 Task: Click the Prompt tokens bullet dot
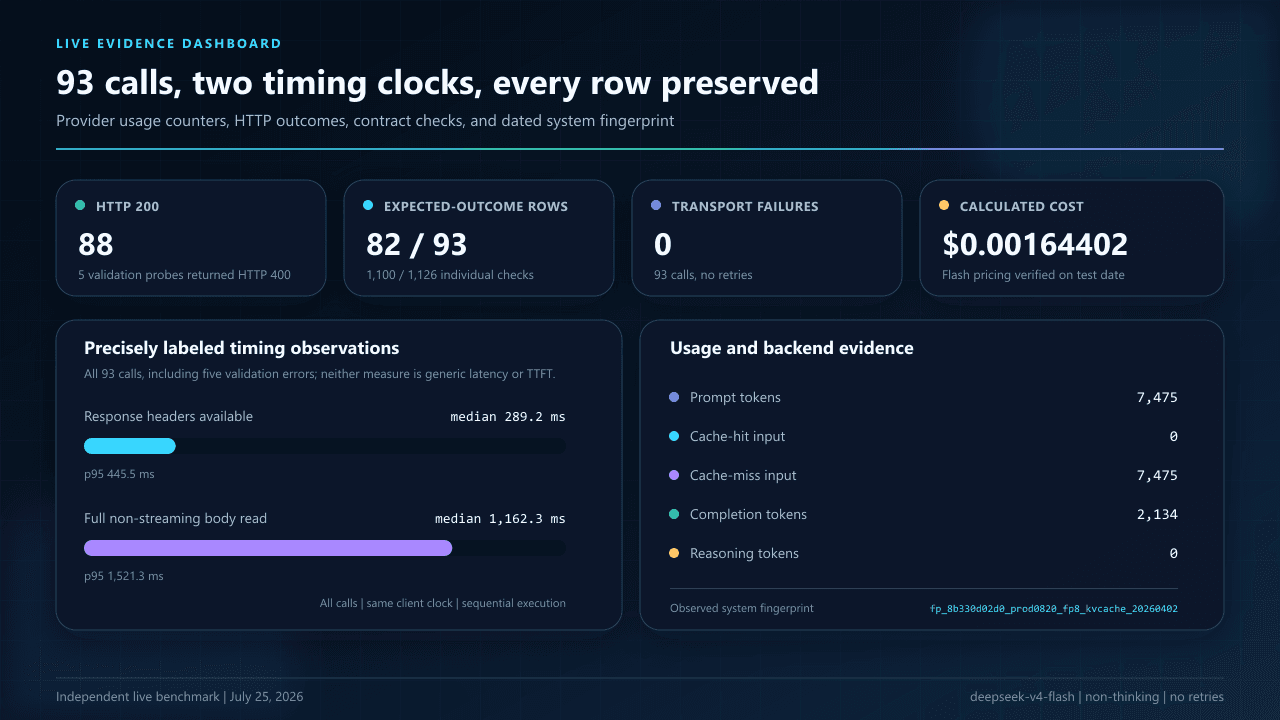(674, 397)
